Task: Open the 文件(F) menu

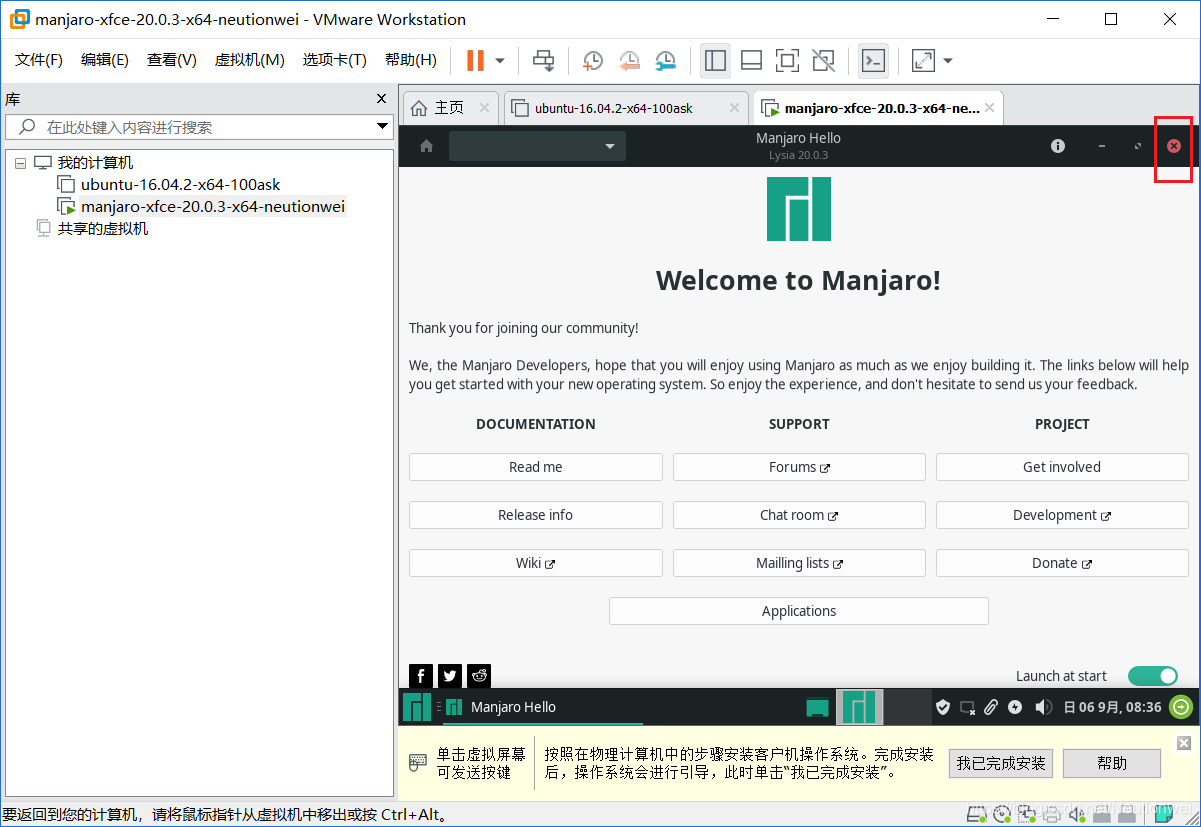Action: (x=39, y=60)
